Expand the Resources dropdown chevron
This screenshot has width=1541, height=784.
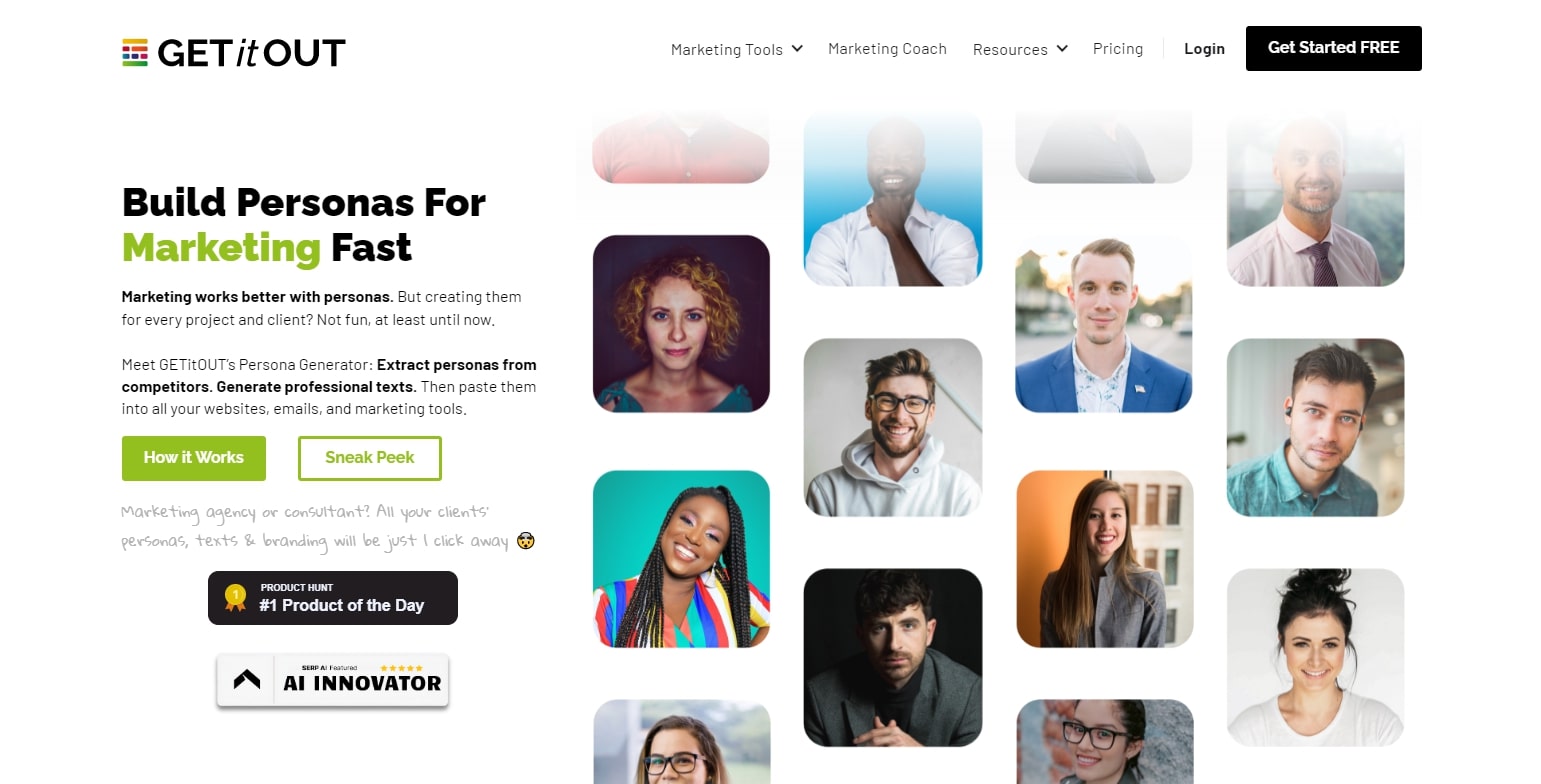pos(1062,48)
